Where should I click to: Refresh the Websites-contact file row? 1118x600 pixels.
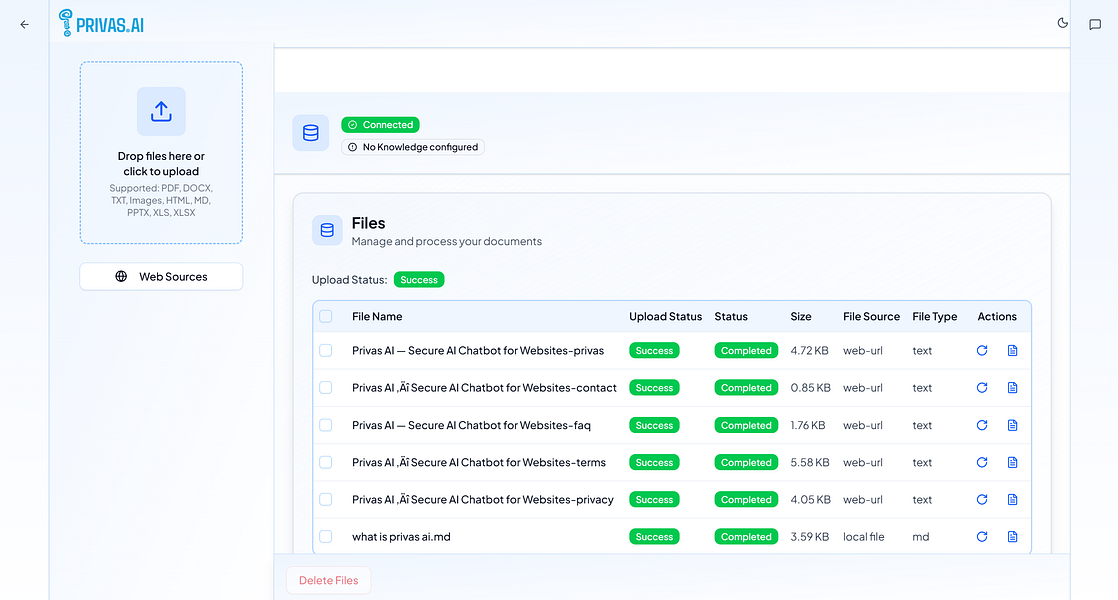(x=982, y=388)
